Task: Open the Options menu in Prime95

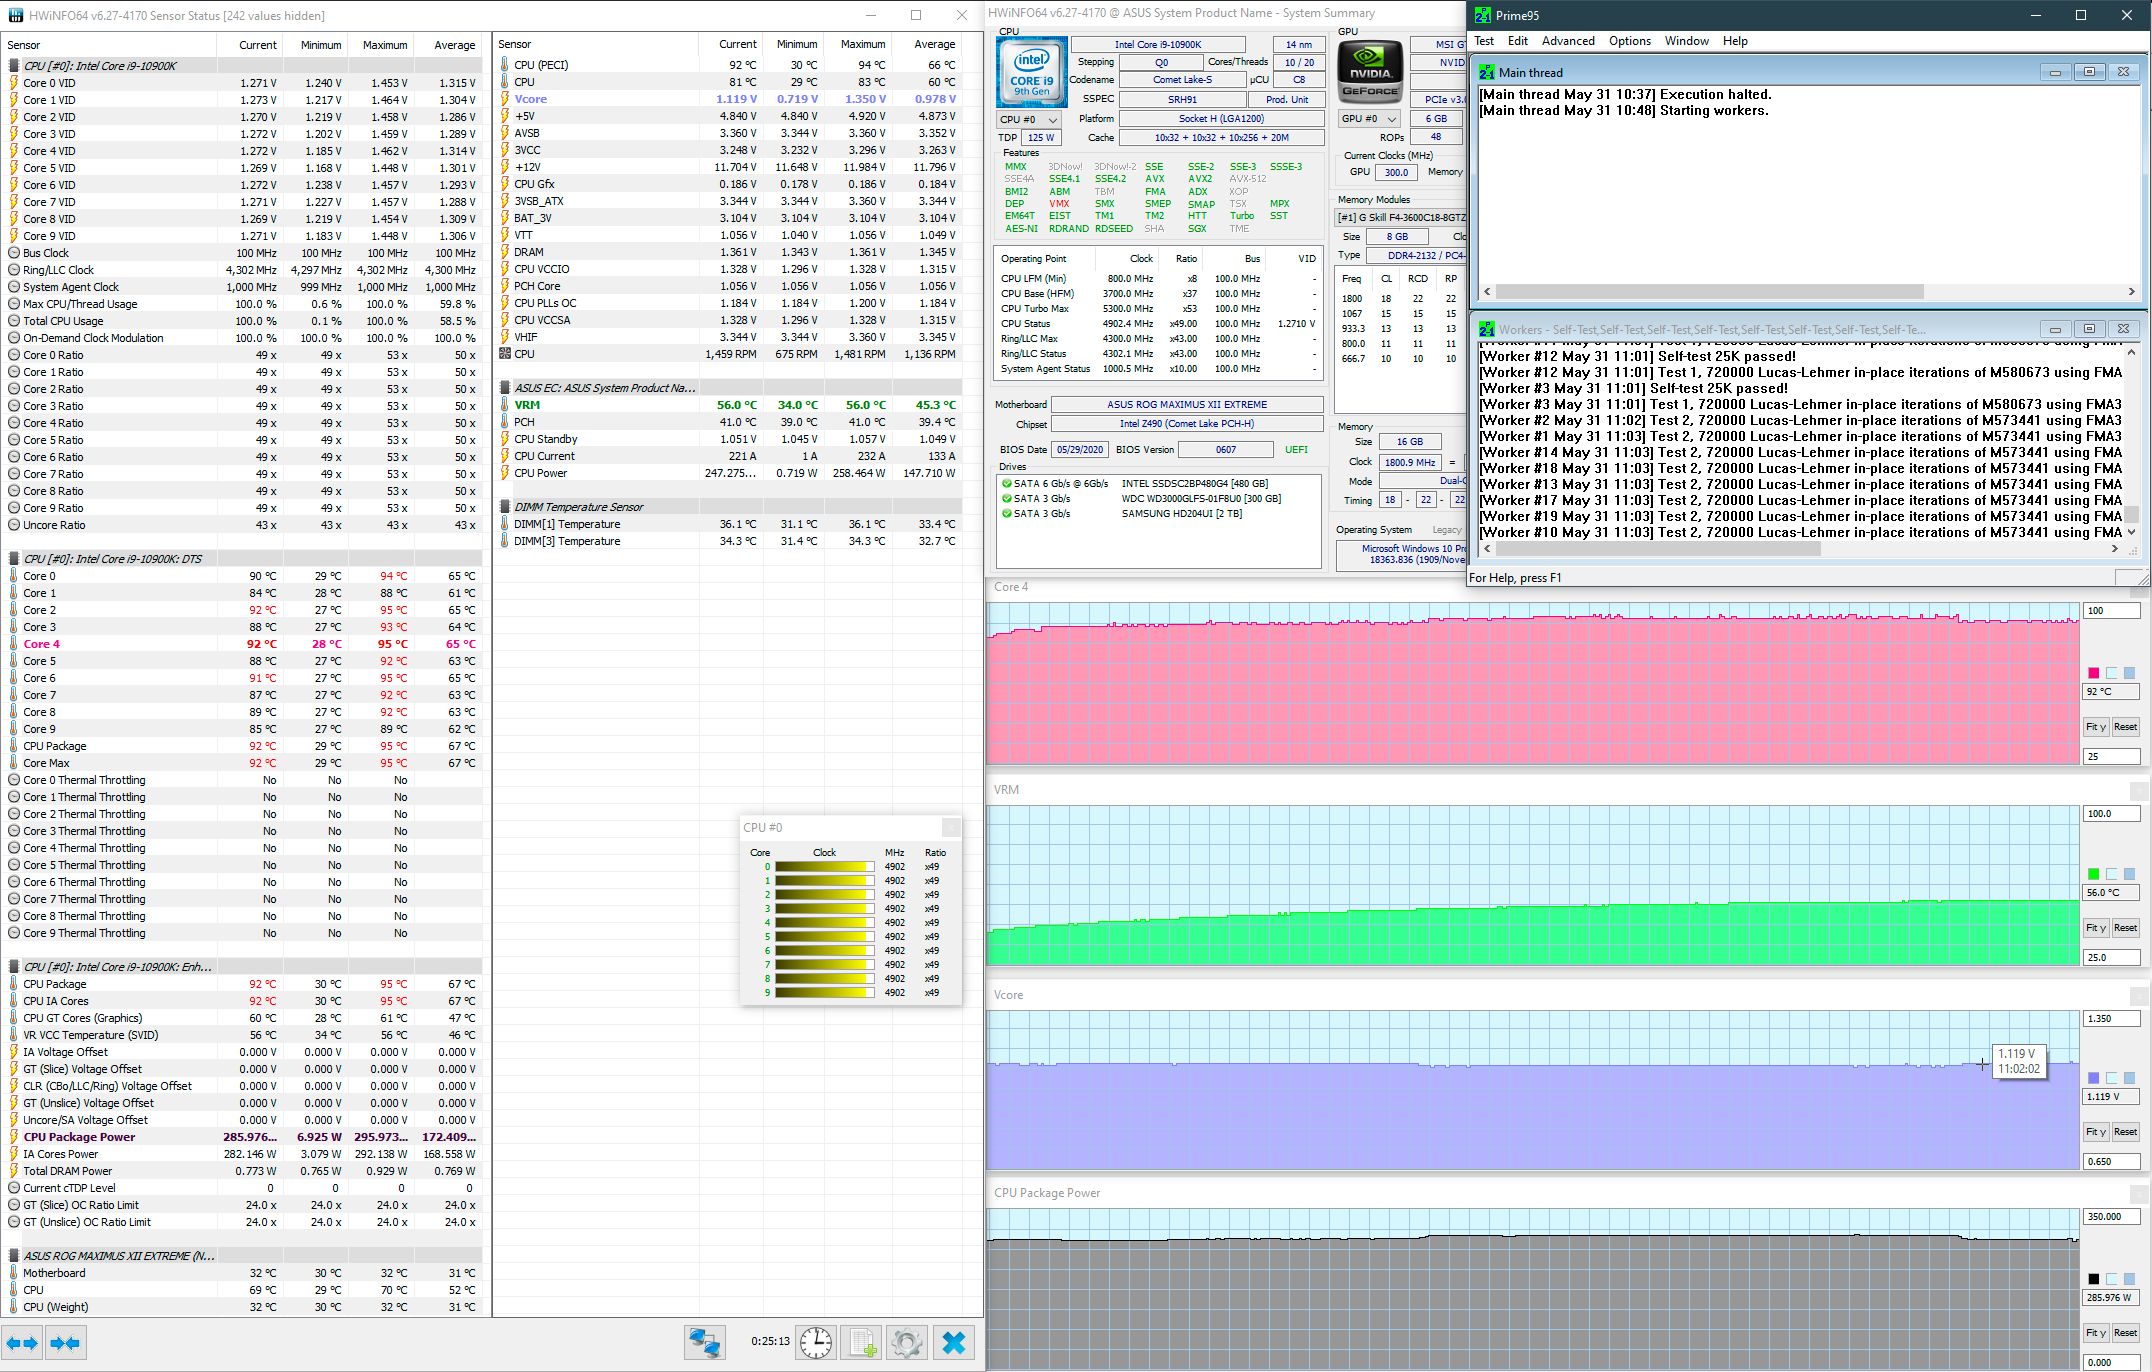Action: point(1629,41)
